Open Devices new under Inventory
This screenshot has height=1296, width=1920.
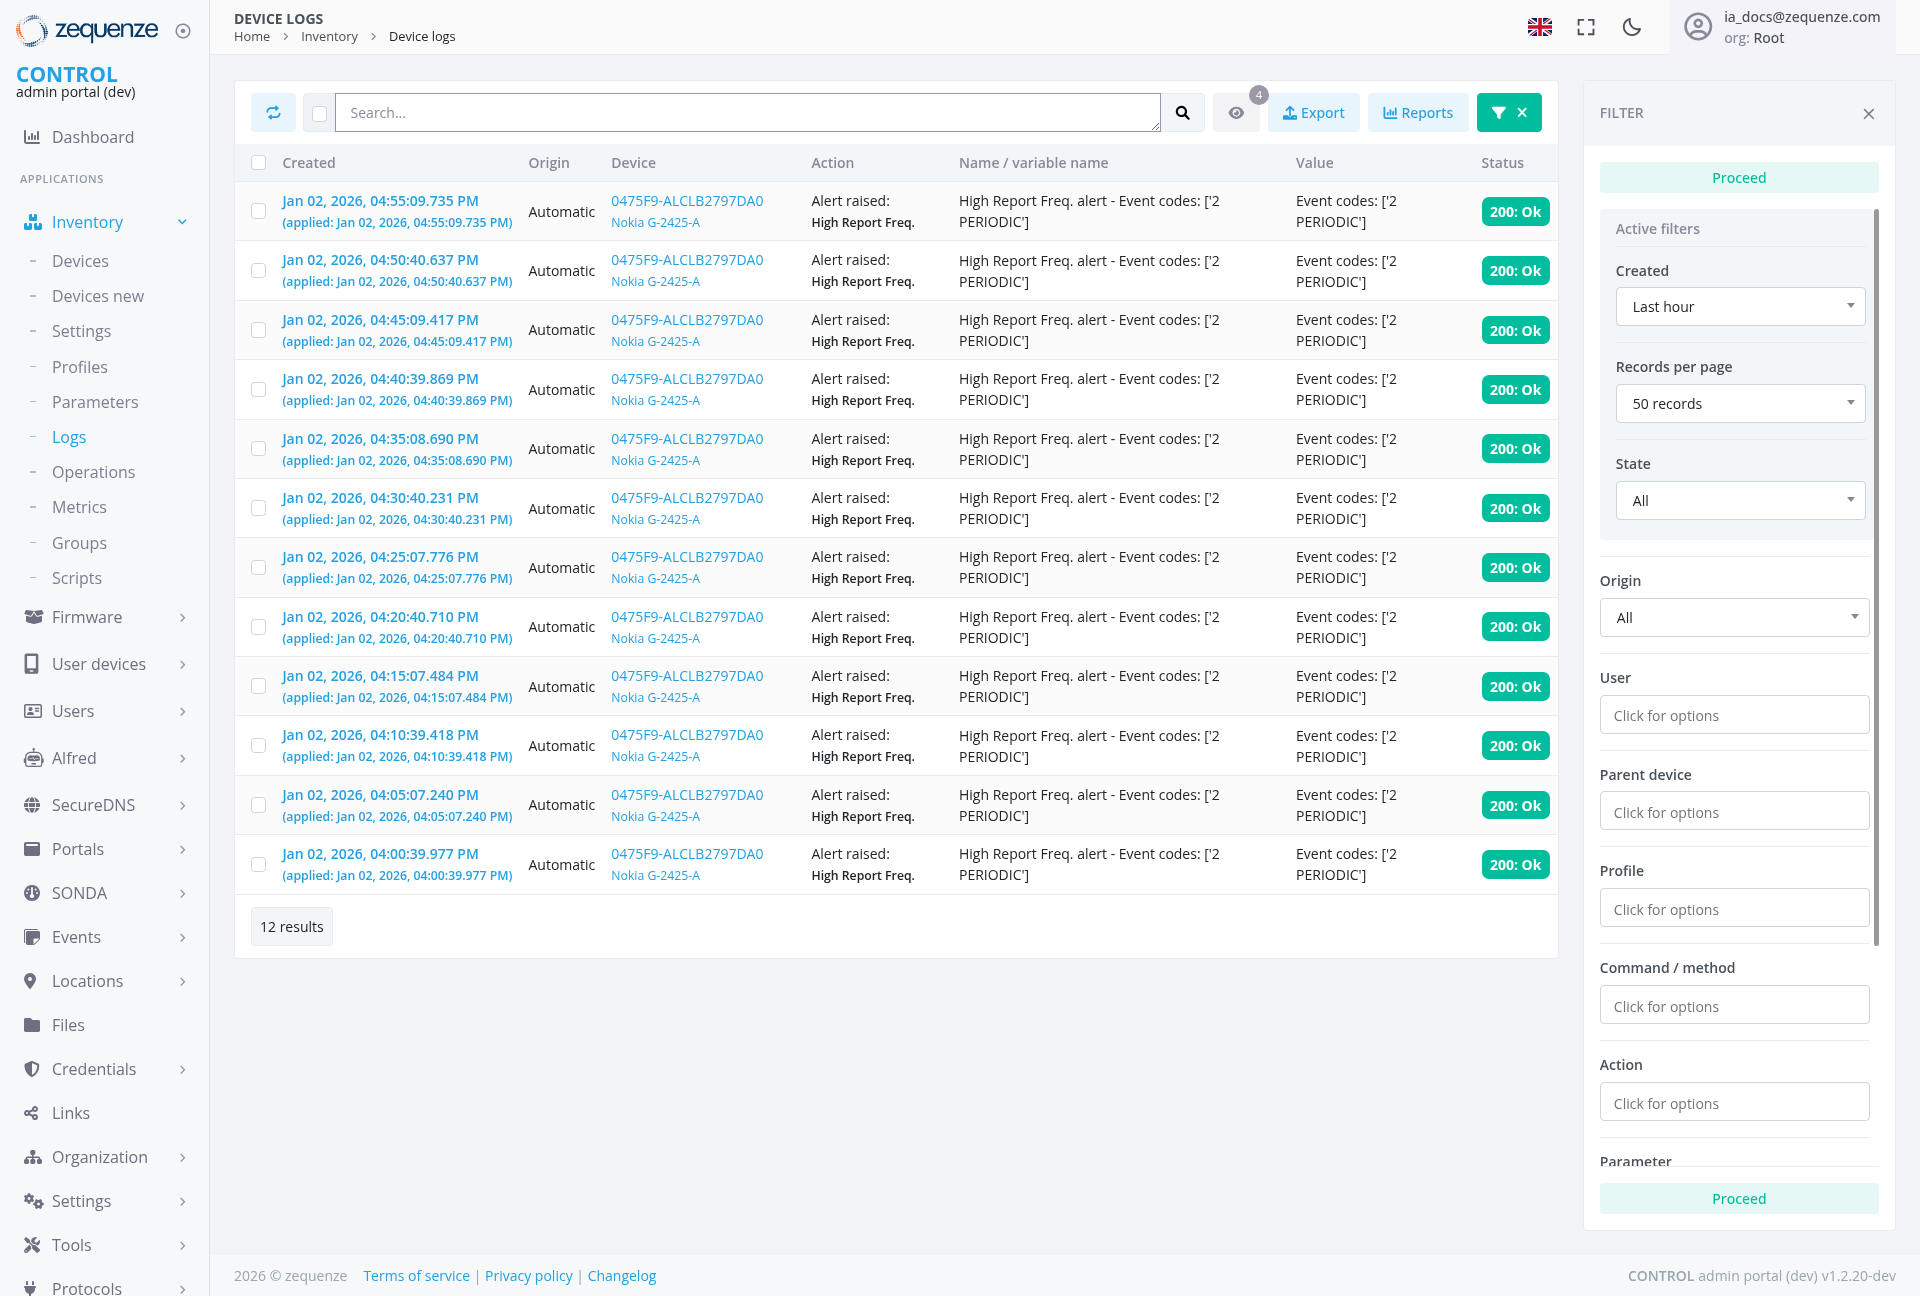(x=98, y=296)
